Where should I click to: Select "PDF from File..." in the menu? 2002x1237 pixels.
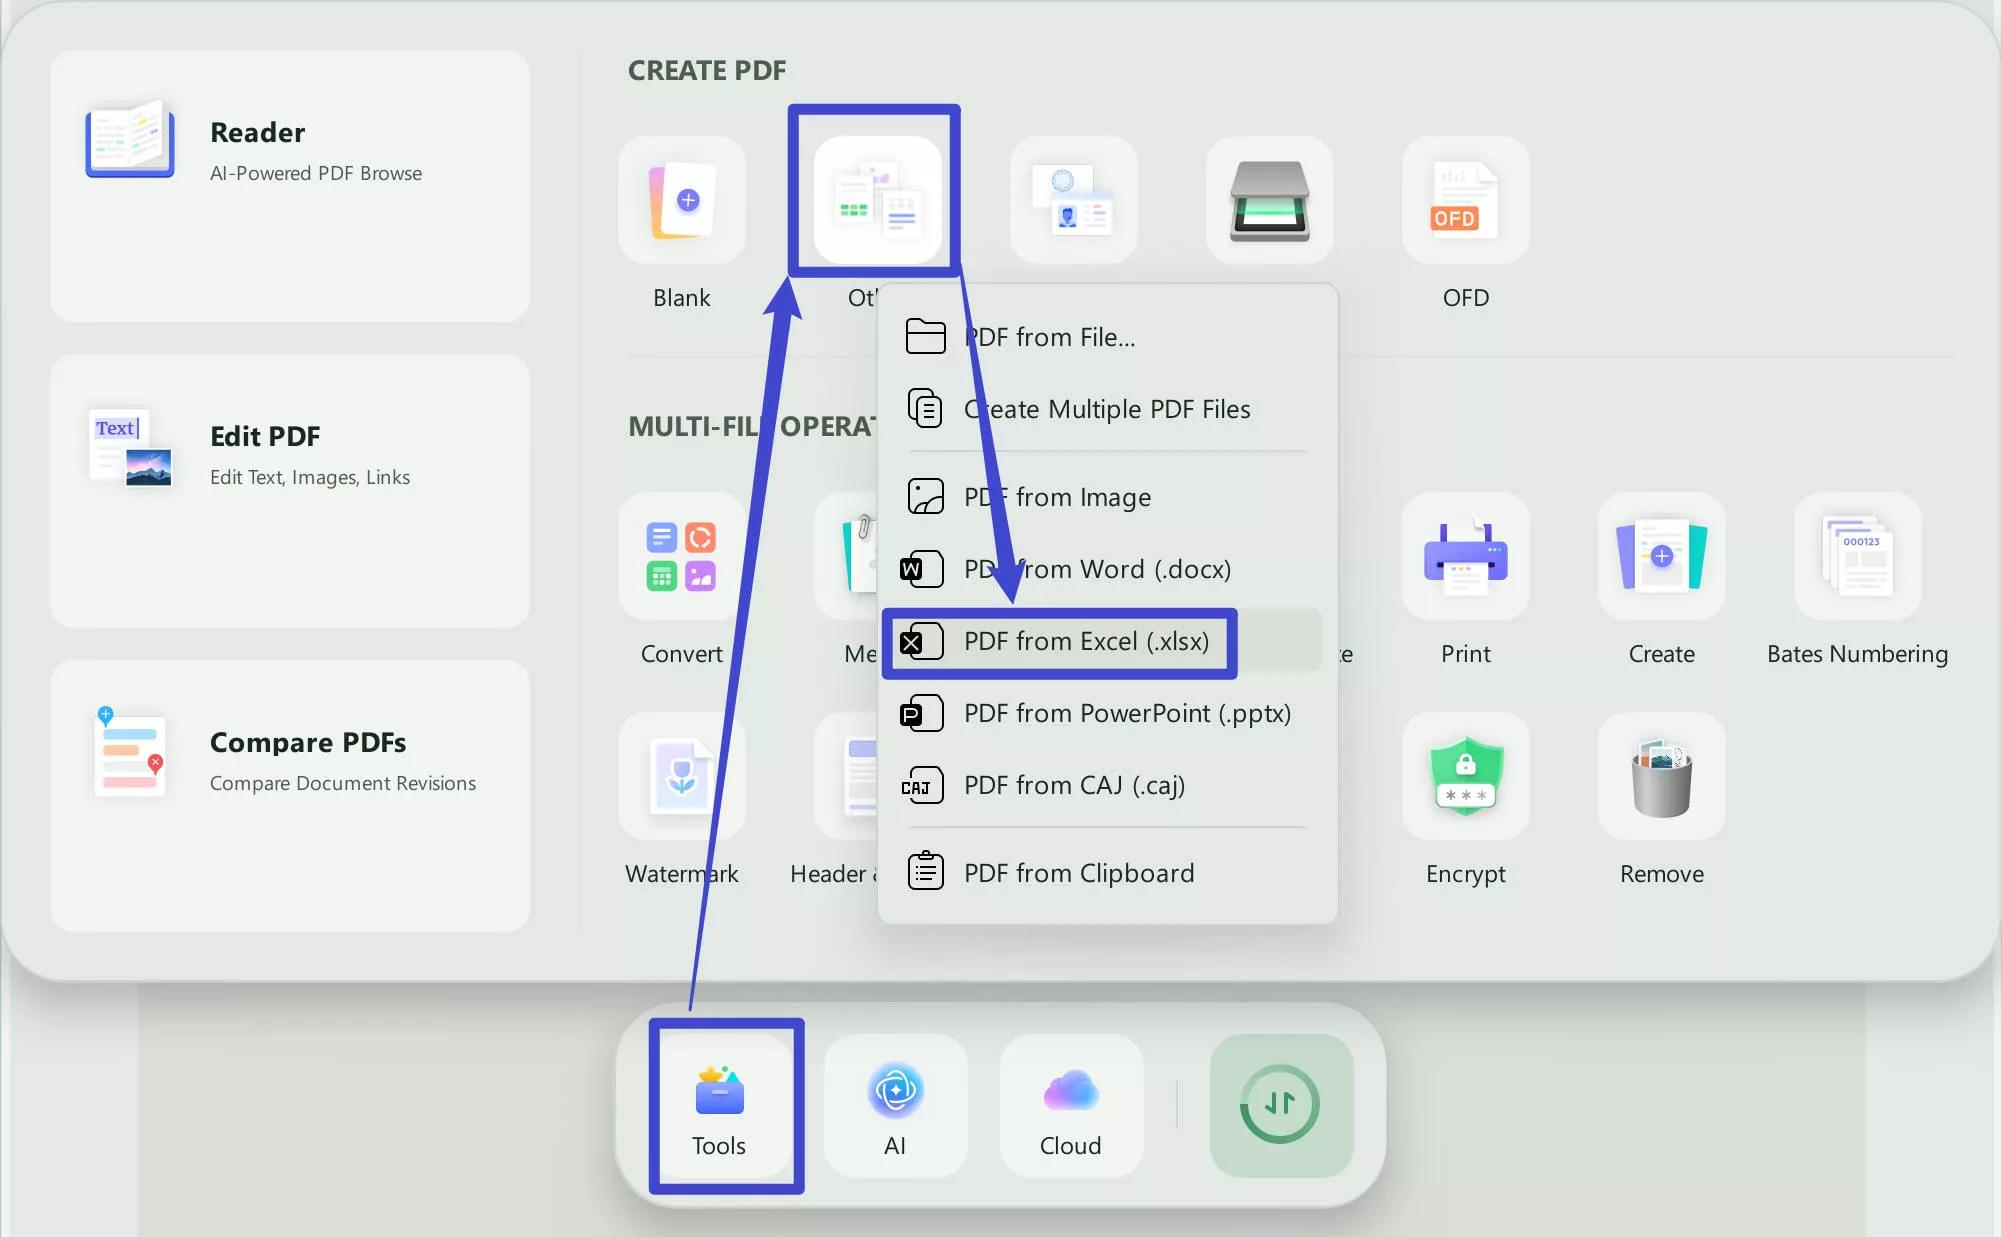coord(1048,336)
